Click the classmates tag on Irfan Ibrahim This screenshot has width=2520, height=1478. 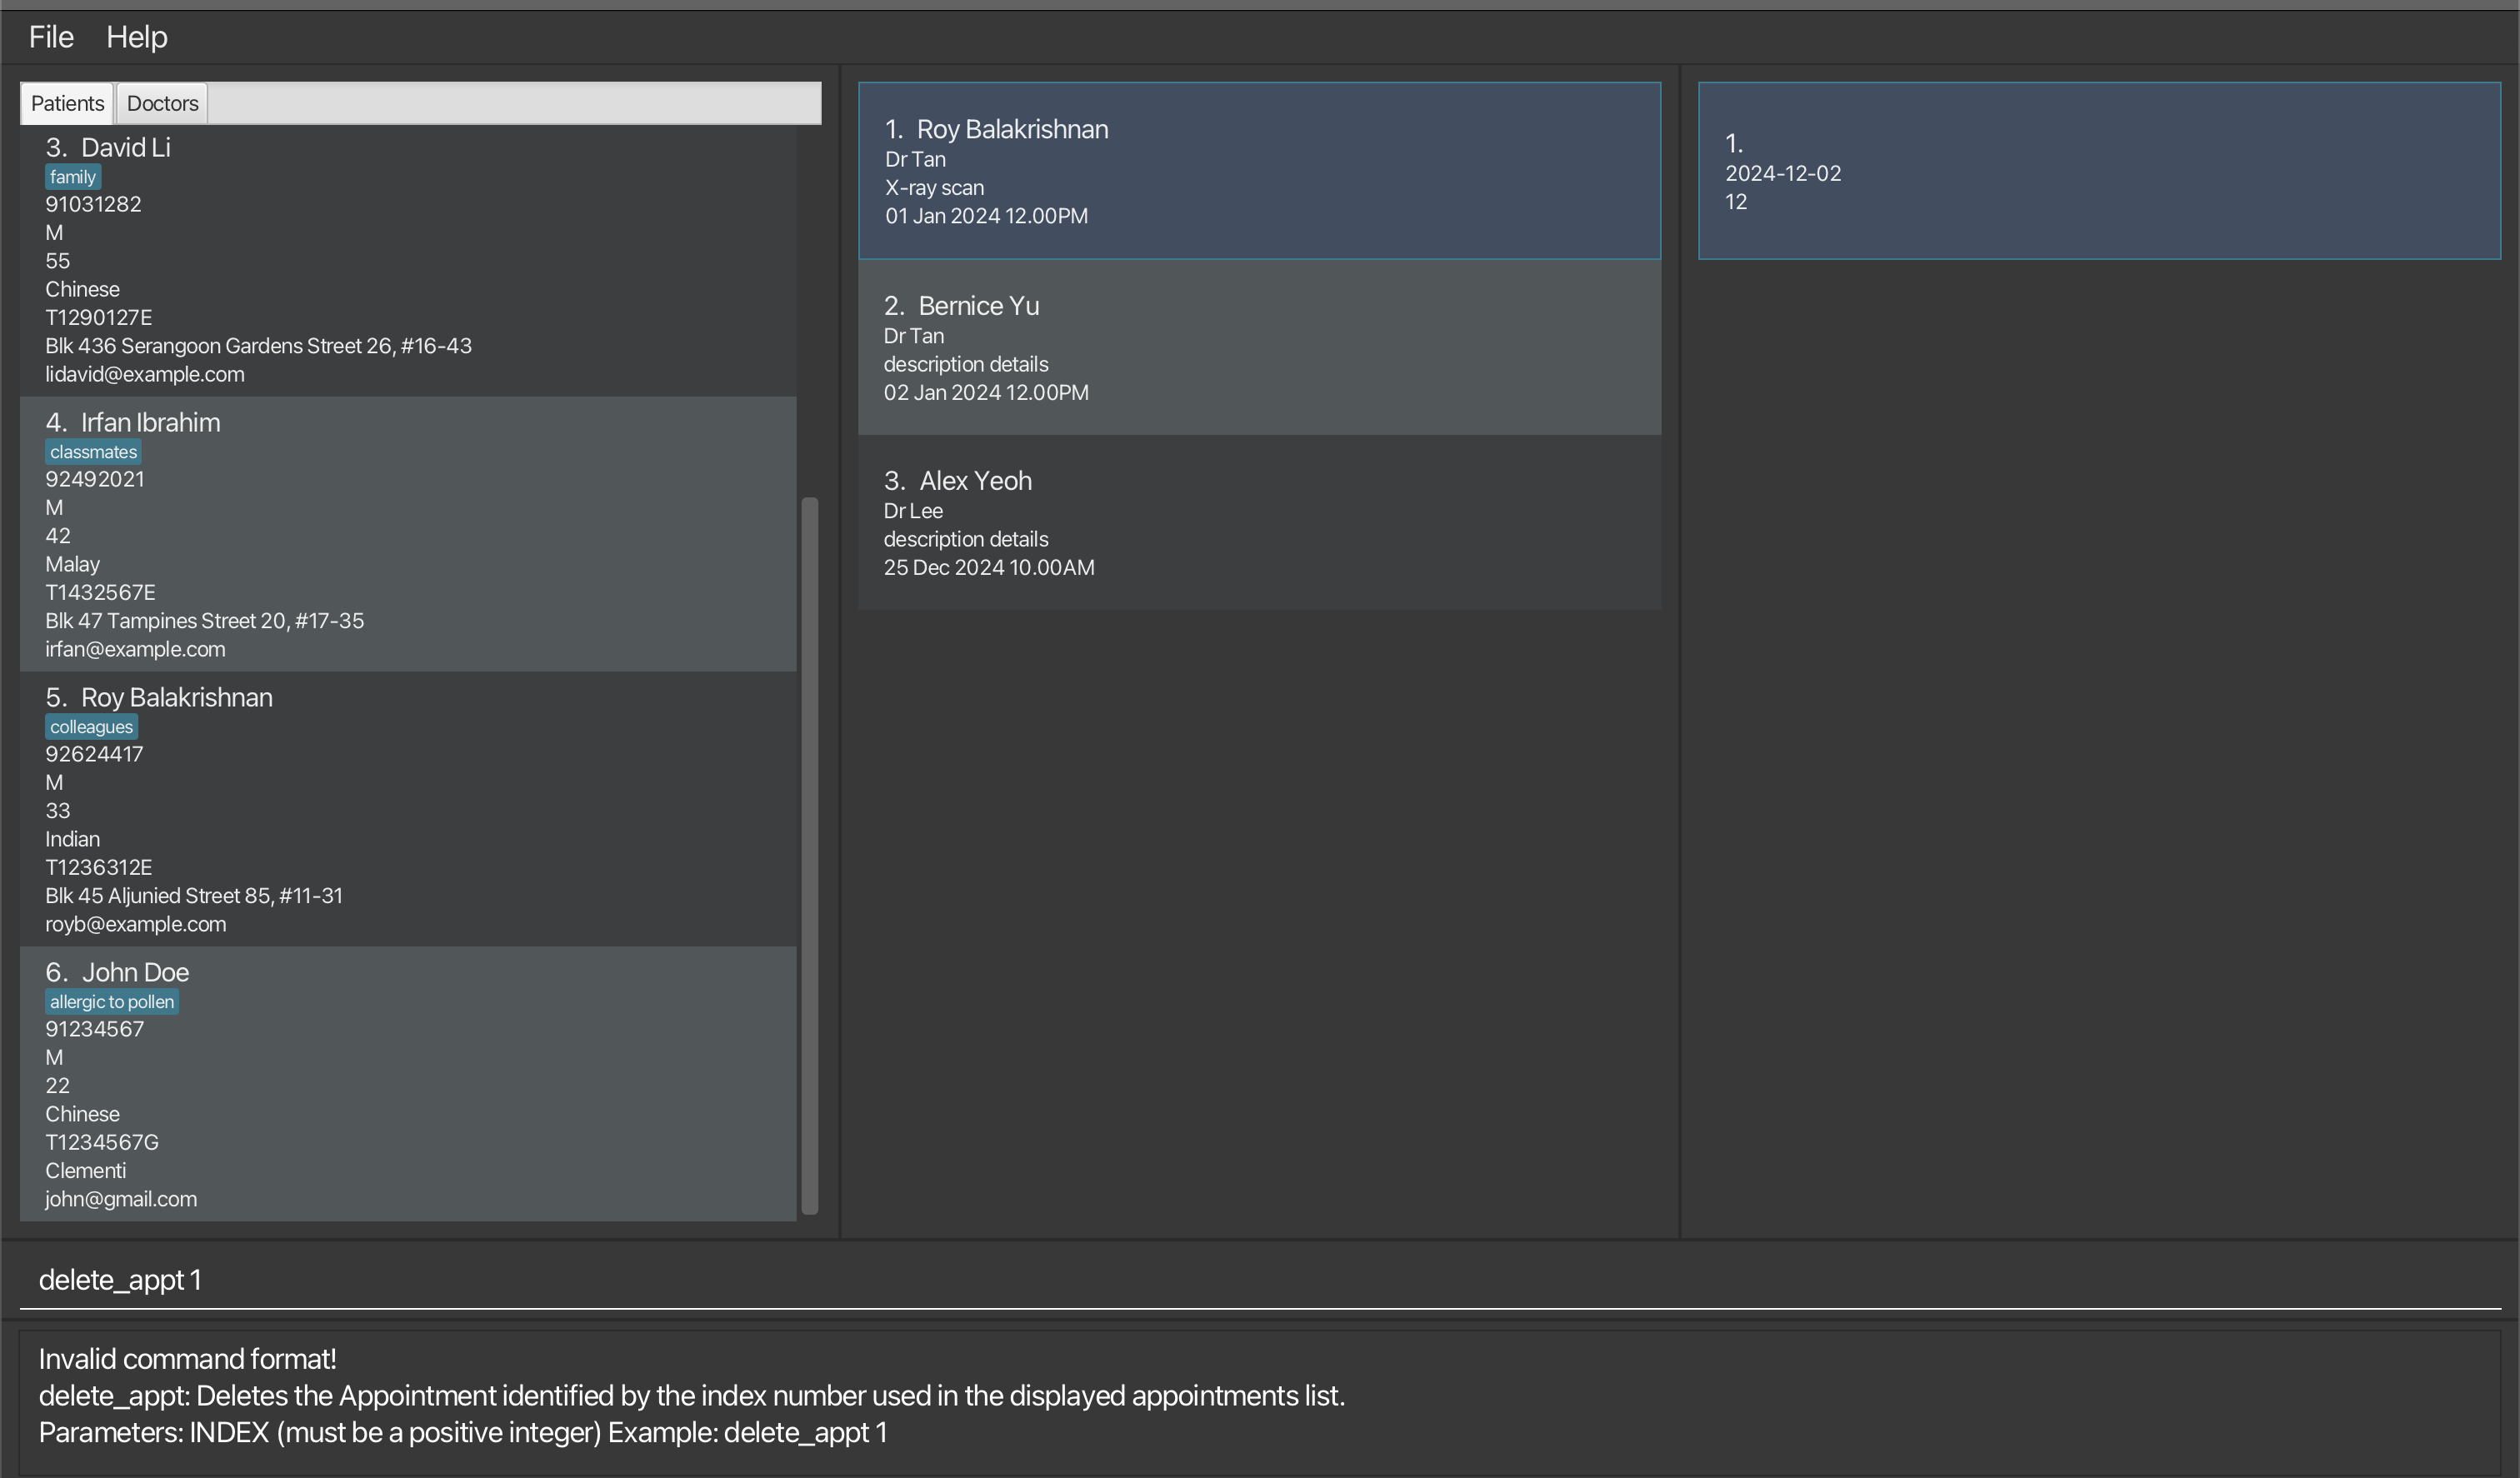[93, 452]
